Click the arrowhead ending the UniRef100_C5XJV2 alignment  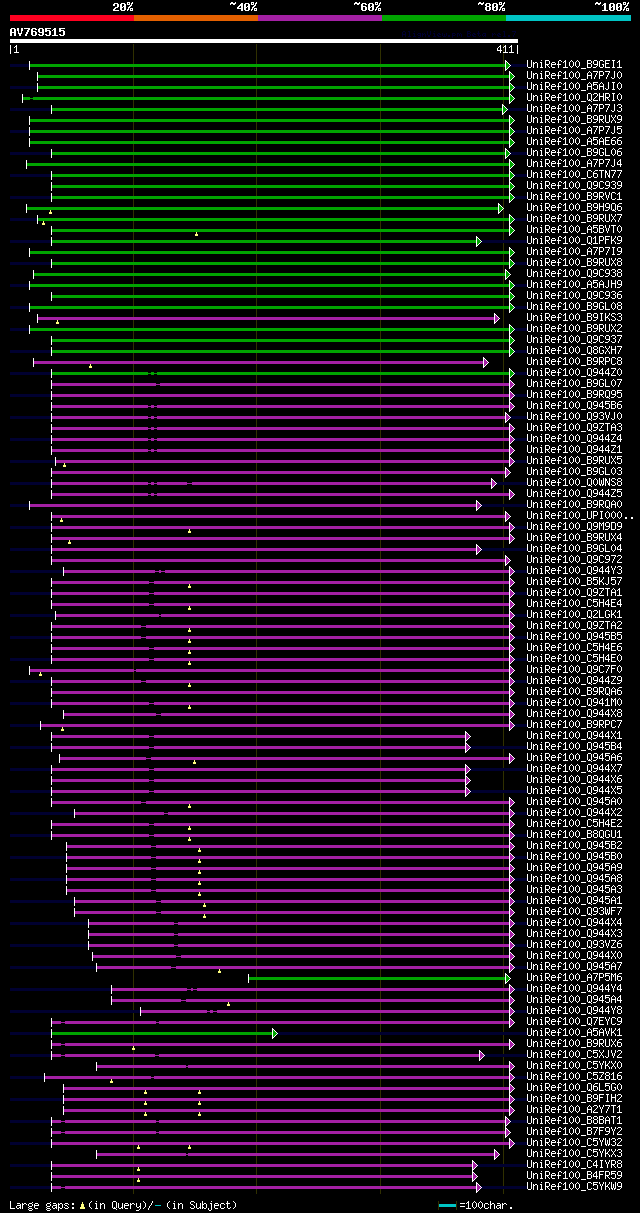point(482,1055)
